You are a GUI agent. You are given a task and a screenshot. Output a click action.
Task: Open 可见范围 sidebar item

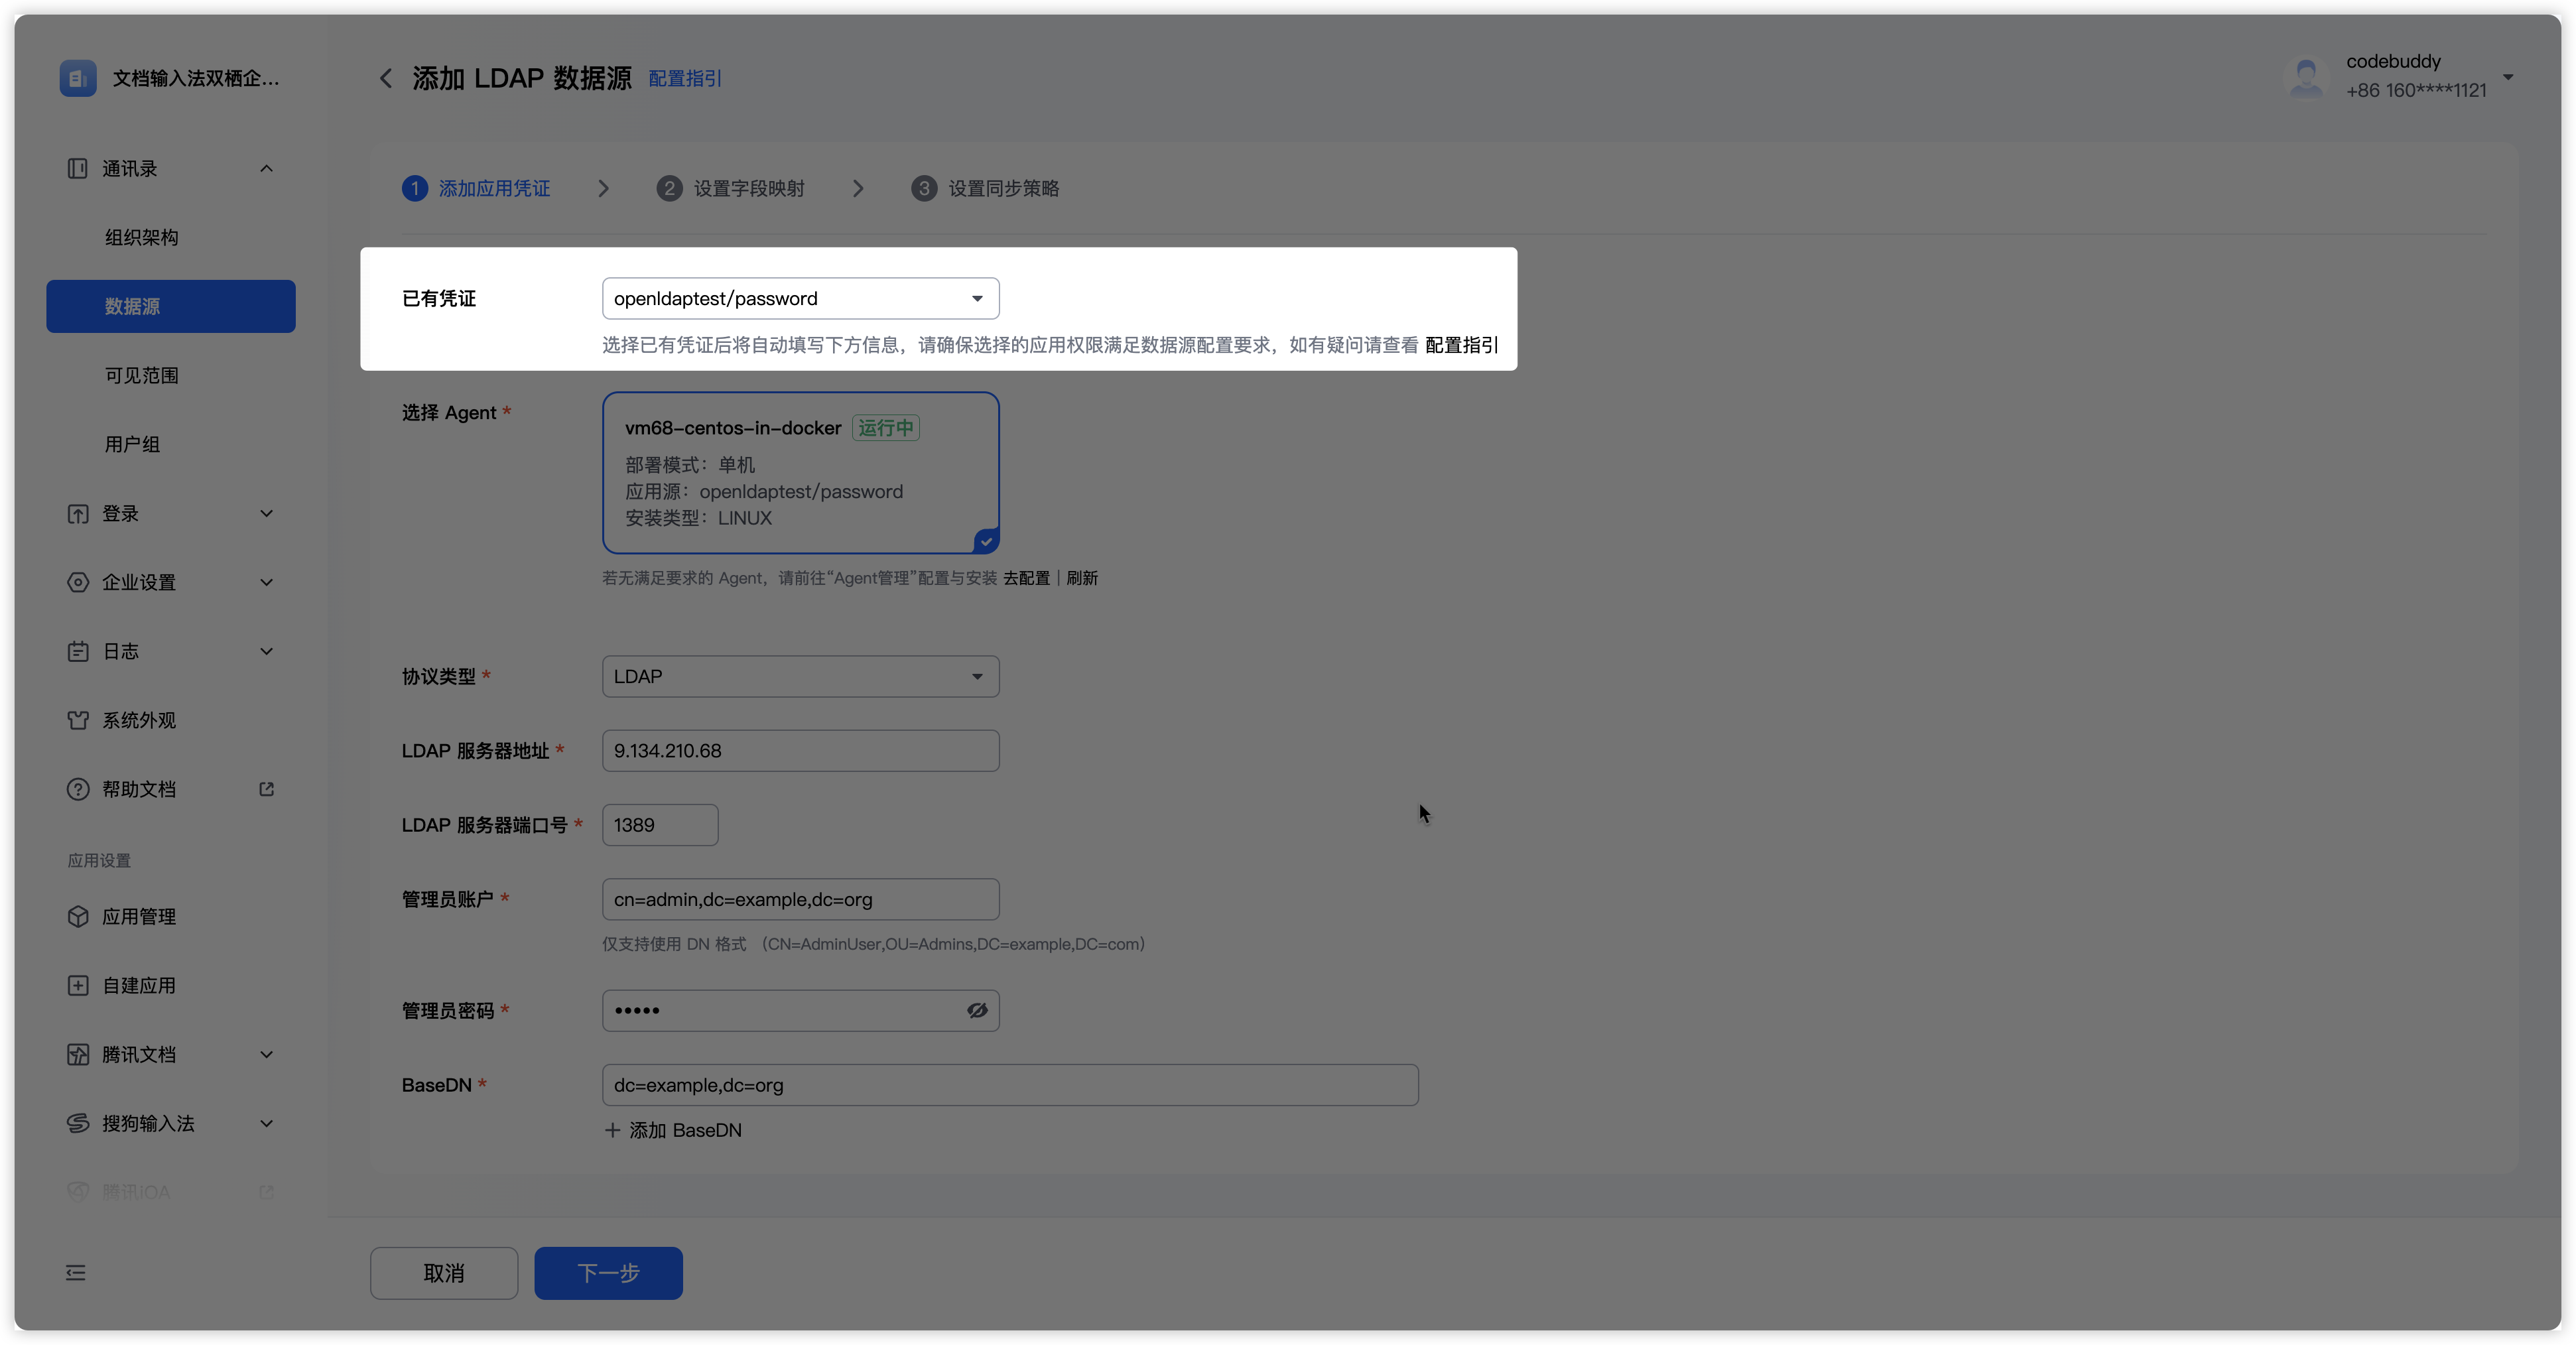[x=141, y=375]
